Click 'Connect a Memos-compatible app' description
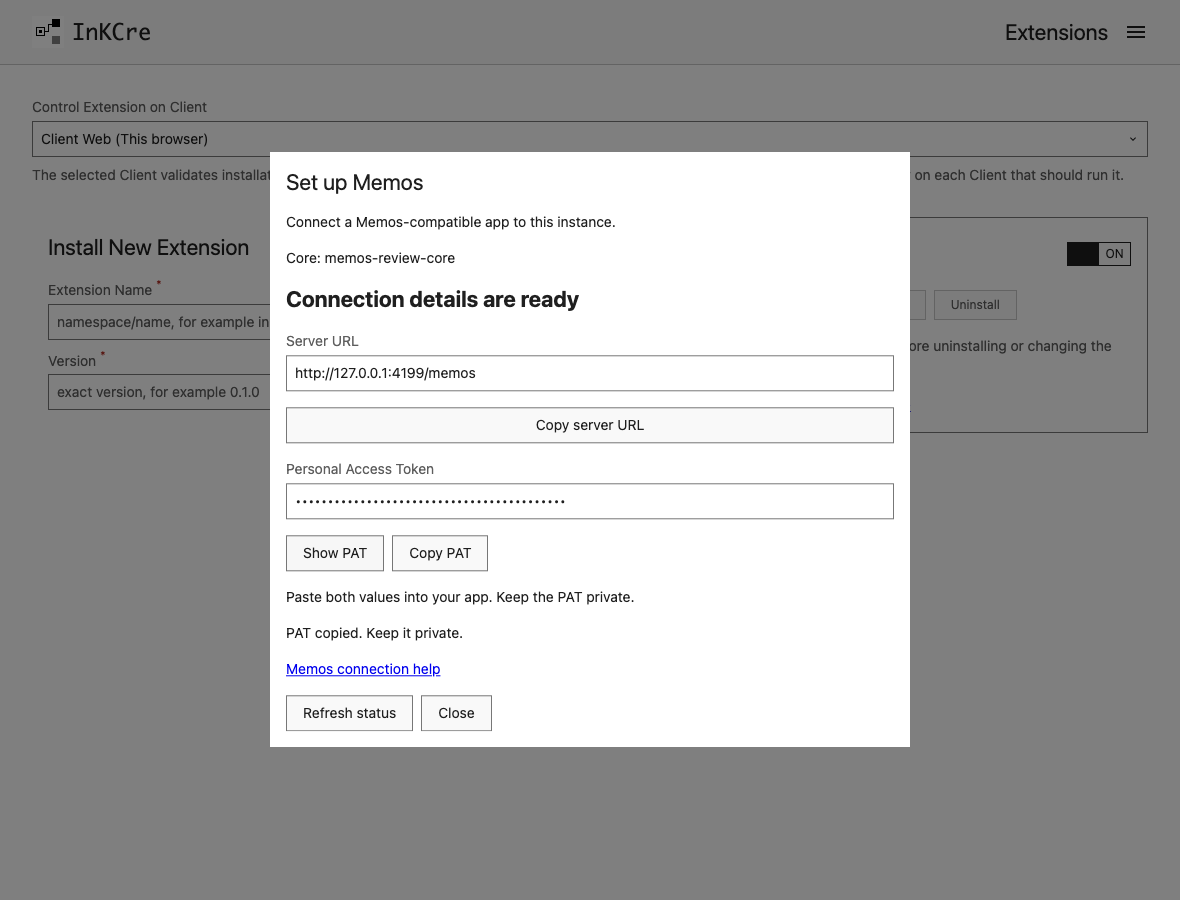 tap(450, 222)
